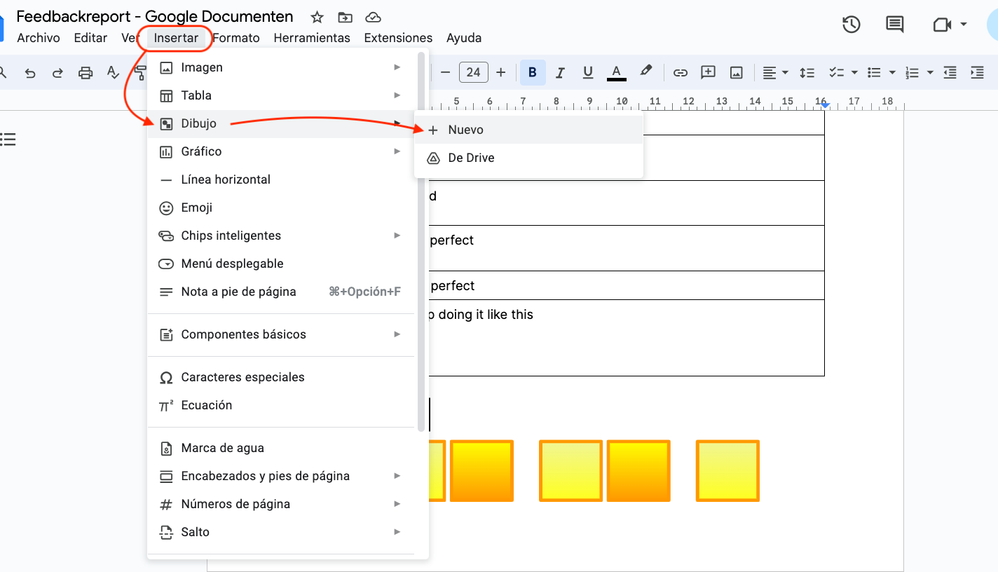This screenshot has width=998, height=572.
Task: Add a Marca de agua
Action: click(281, 448)
